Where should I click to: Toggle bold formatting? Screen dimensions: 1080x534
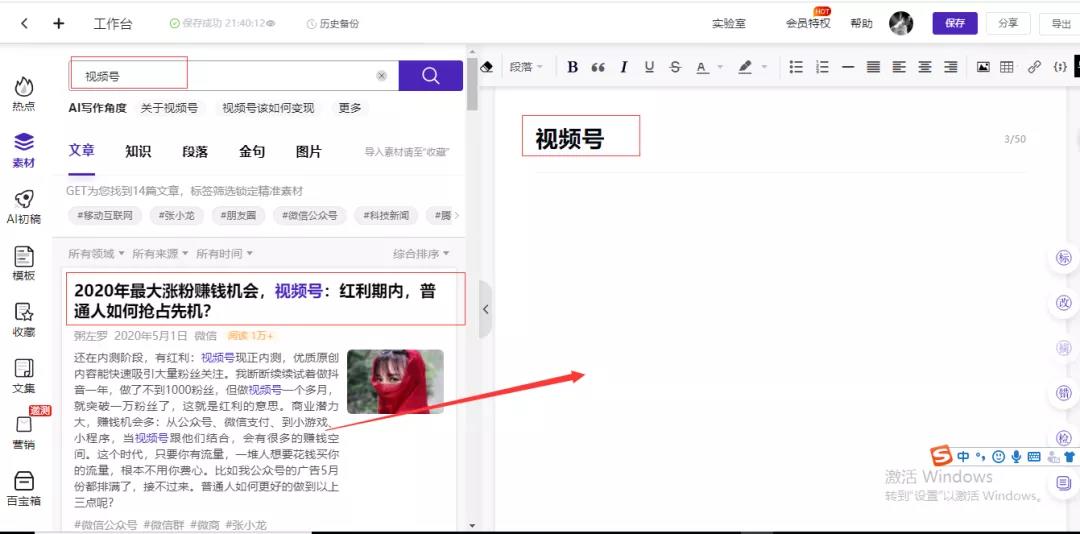click(x=572, y=67)
